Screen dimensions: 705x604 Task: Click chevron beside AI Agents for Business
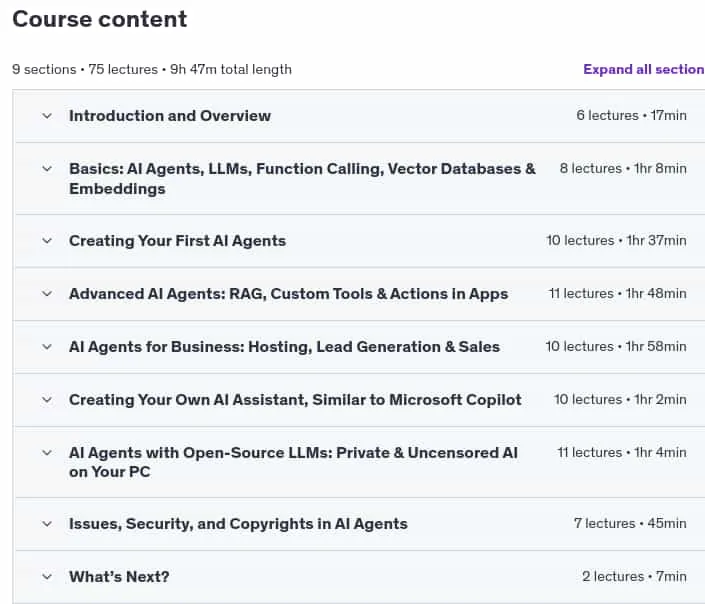47,347
